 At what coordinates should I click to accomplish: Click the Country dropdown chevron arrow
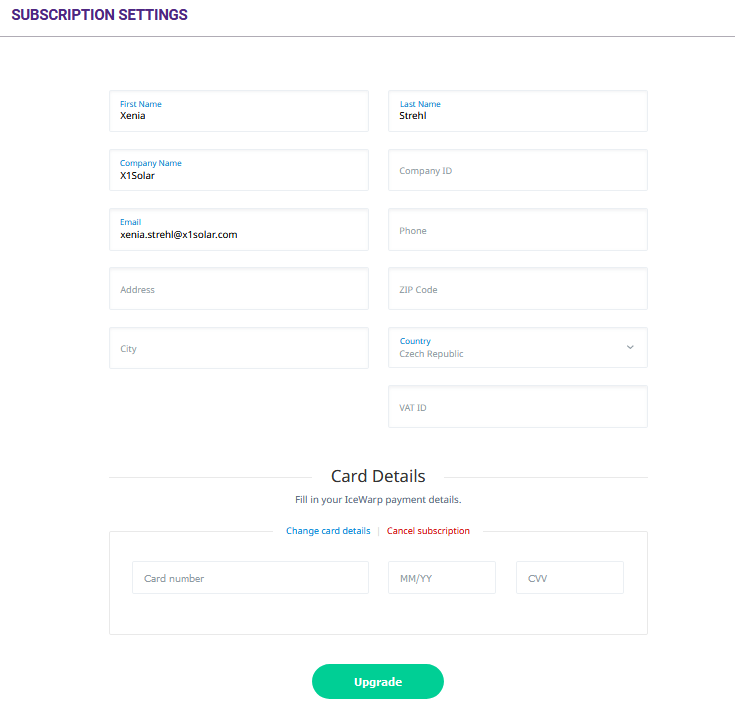[x=630, y=347]
